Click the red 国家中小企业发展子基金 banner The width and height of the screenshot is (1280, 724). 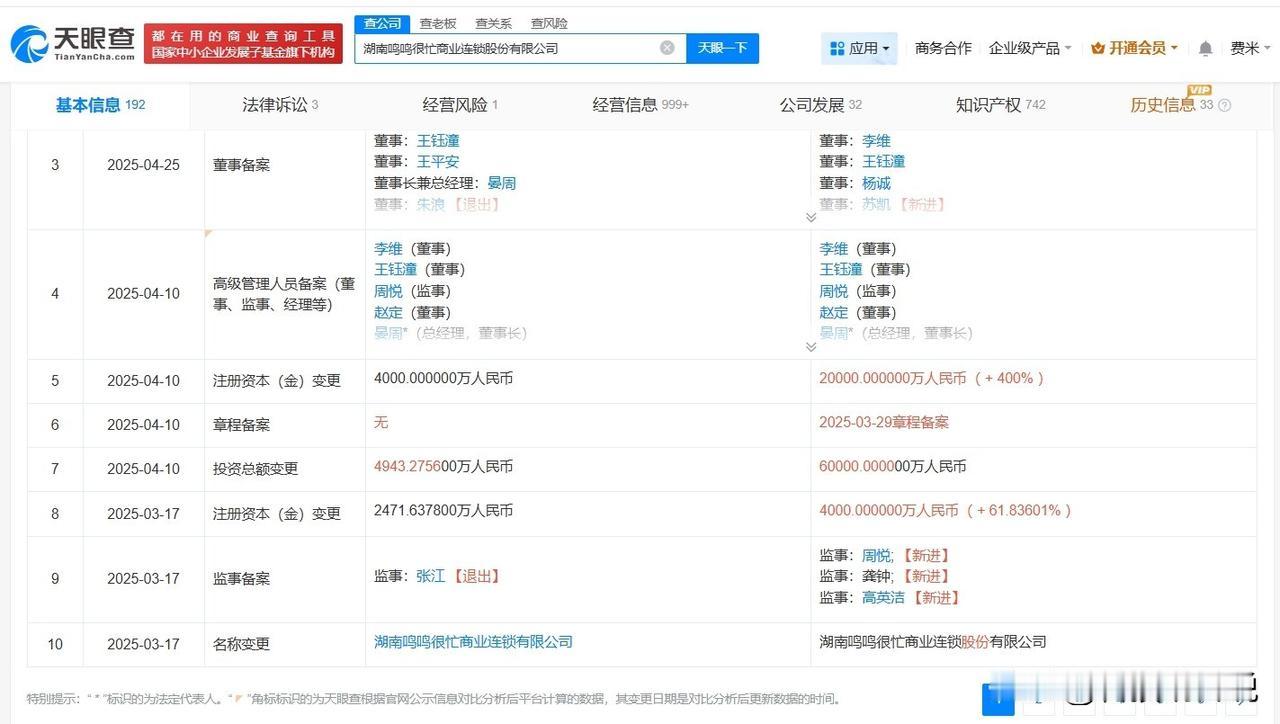(243, 43)
